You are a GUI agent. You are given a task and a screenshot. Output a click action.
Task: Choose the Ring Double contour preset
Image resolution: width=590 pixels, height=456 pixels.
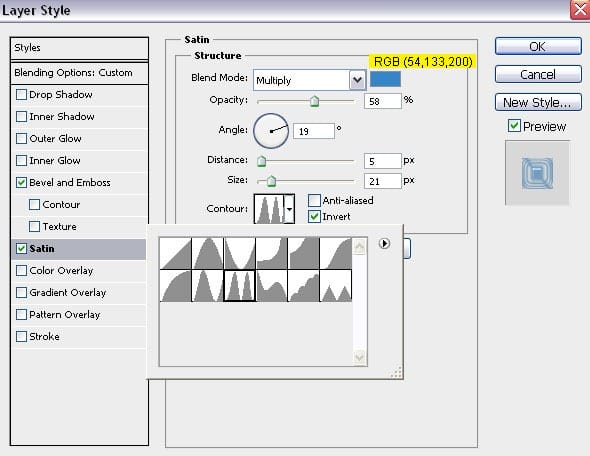coord(240,286)
